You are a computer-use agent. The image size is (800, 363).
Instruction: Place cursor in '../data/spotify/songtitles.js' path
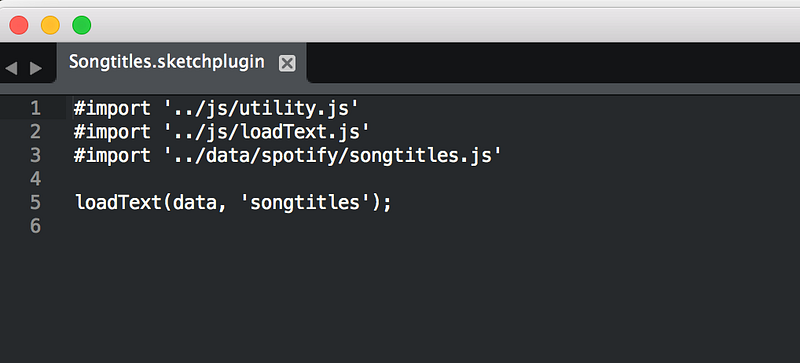333,155
